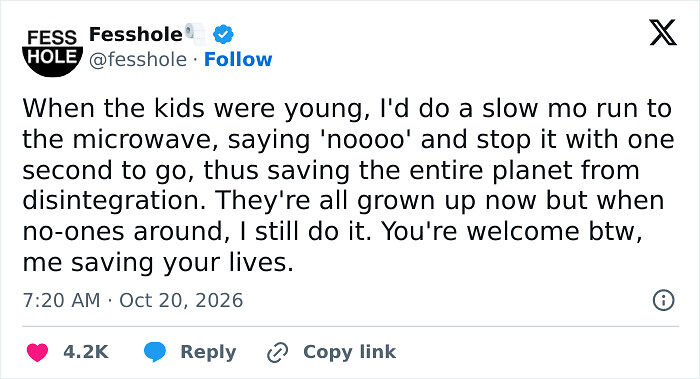The width and height of the screenshot is (700, 379).
Task: Click the blue verified checkmark badge
Action: pyautogui.click(x=223, y=34)
